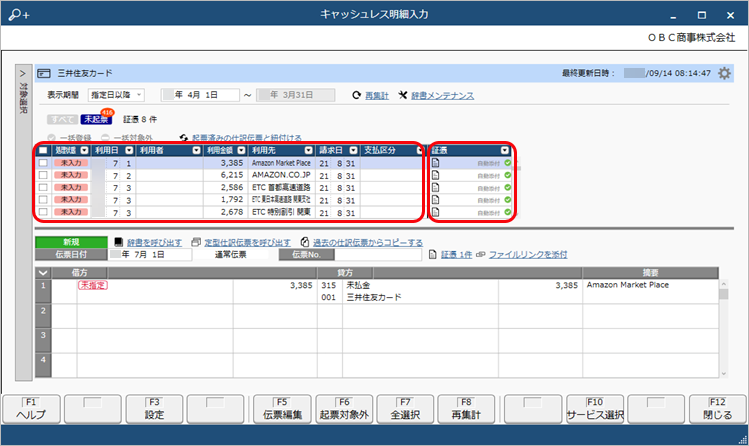Image resolution: width=749 pixels, height=446 pixels.
Task: Click the circular refresh icon before 再集計
Action: (x=356, y=95)
